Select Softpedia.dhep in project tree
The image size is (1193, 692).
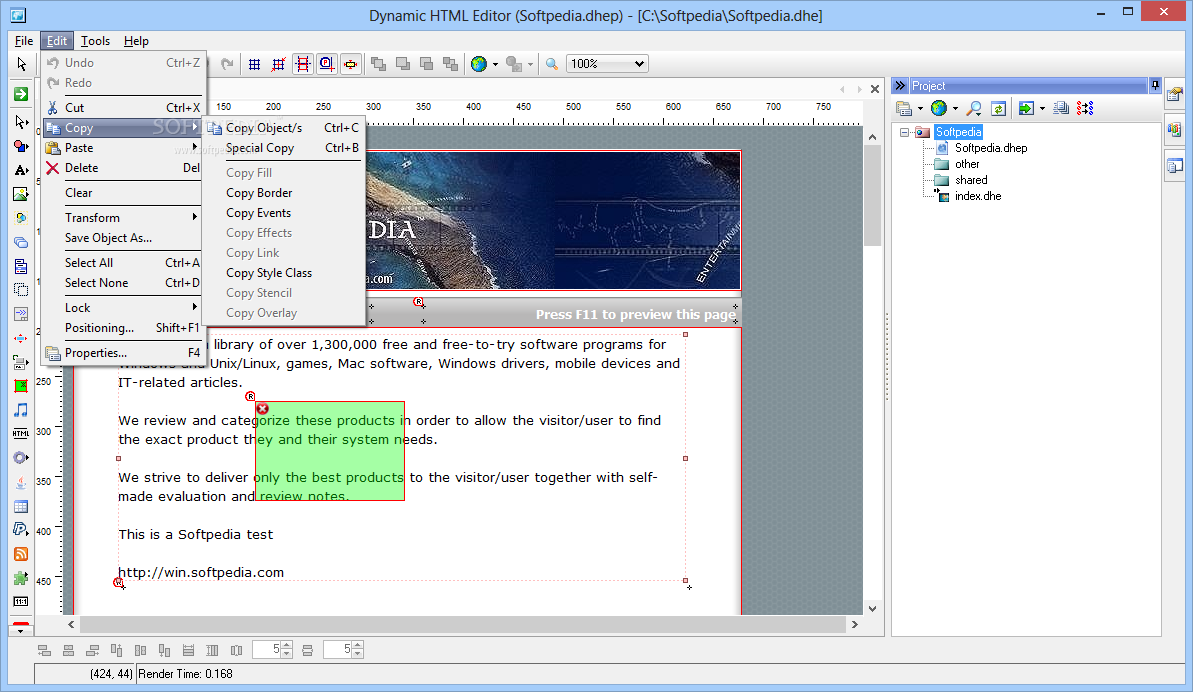[x=991, y=148]
